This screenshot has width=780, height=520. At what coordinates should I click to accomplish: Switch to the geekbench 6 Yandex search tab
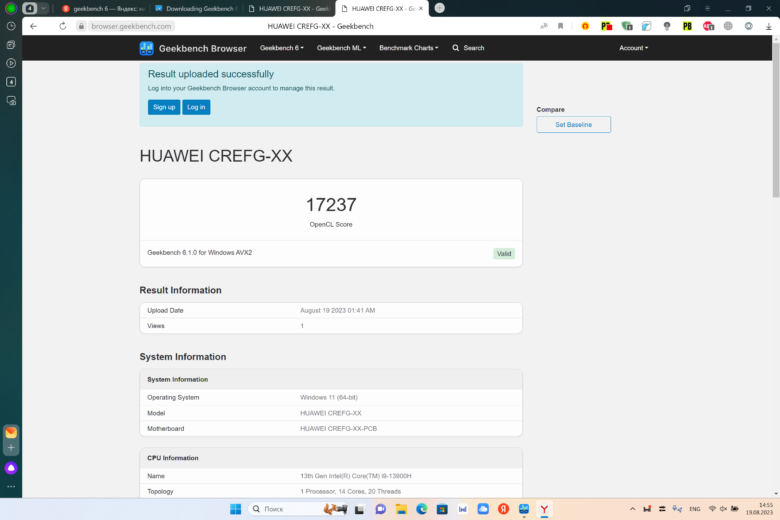(x=103, y=8)
